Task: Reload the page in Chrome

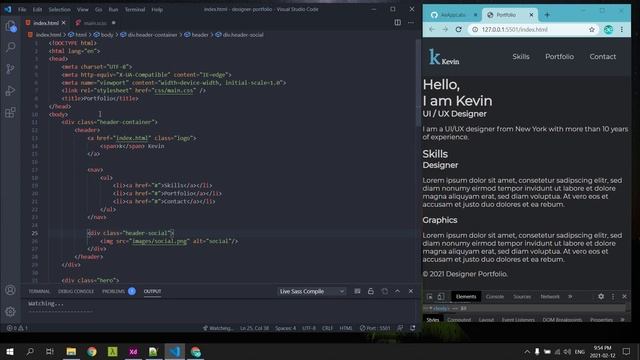Action: pos(458,29)
